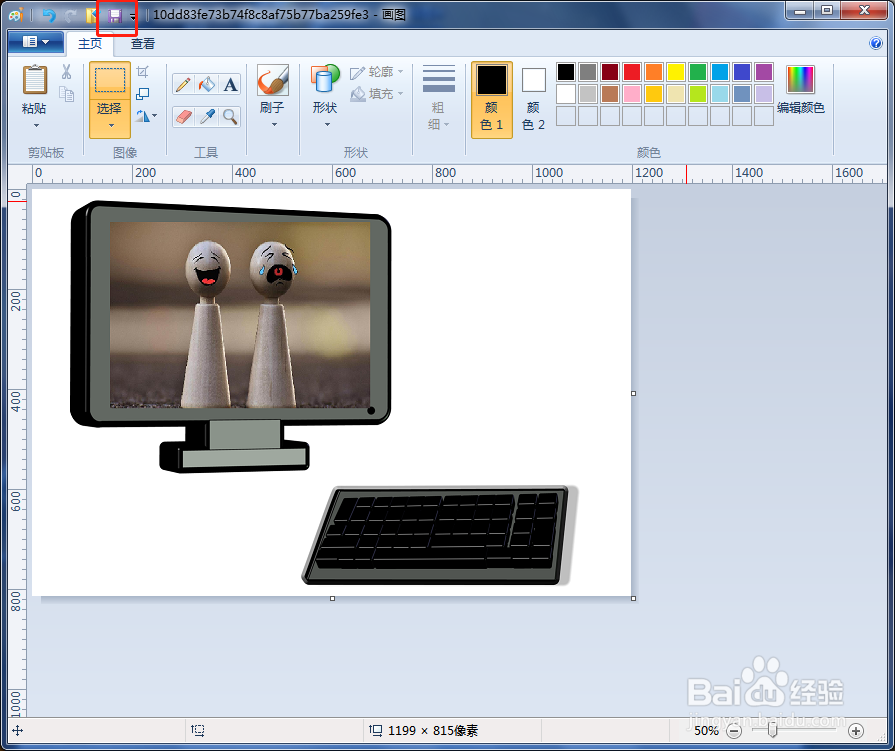895x751 pixels.
Task: Pick the indigo blue color swatch
Action: pyautogui.click(x=741, y=72)
